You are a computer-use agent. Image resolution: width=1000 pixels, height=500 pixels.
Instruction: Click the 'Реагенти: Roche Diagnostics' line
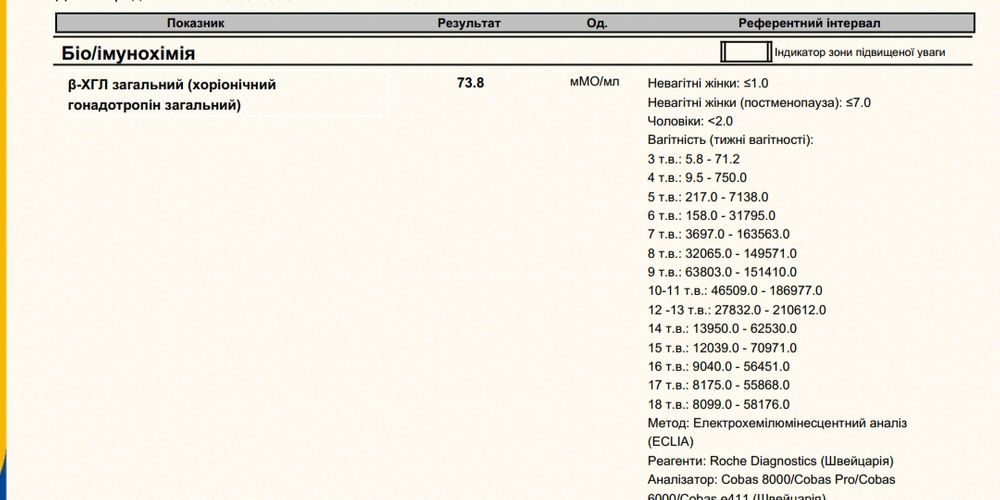pos(770,461)
